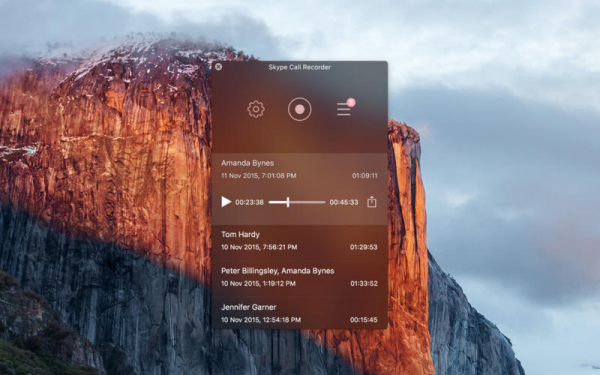This screenshot has height=375, width=600.
Task: Close the Skype Call Recorder window
Action: pos(218,67)
